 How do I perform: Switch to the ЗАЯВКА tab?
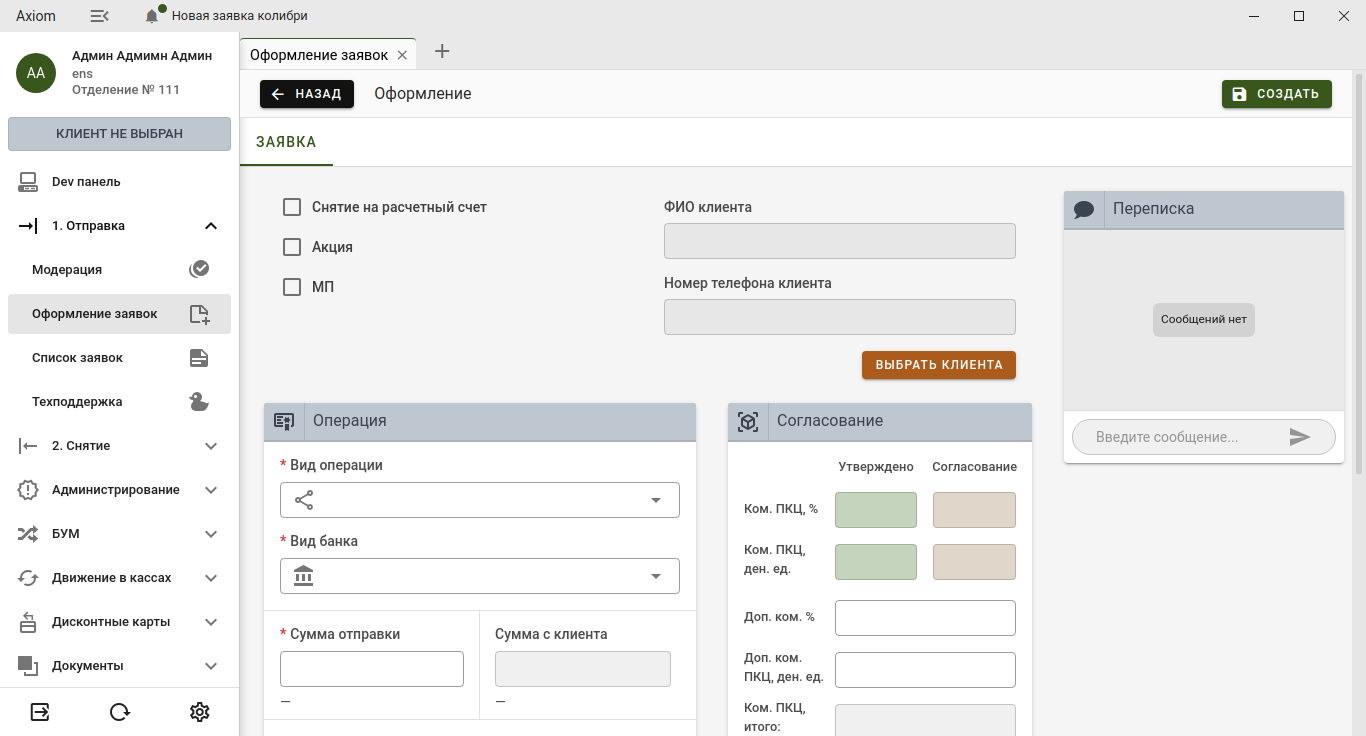click(x=286, y=142)
